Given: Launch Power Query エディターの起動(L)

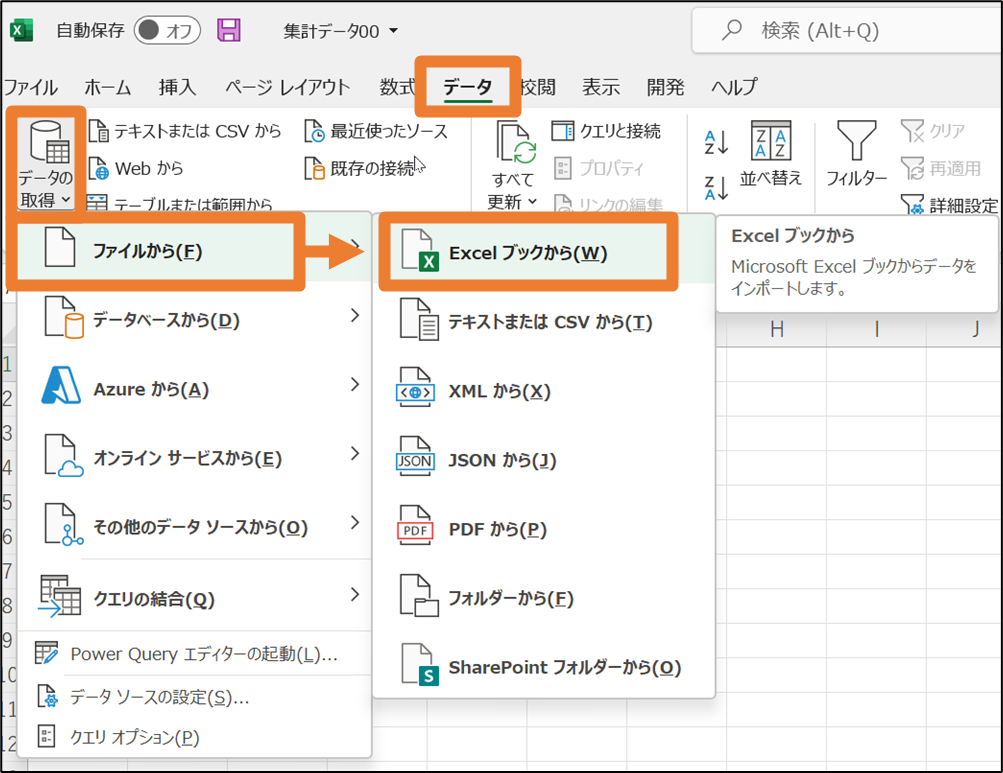Looking at the screenshot, I should 194,654.
